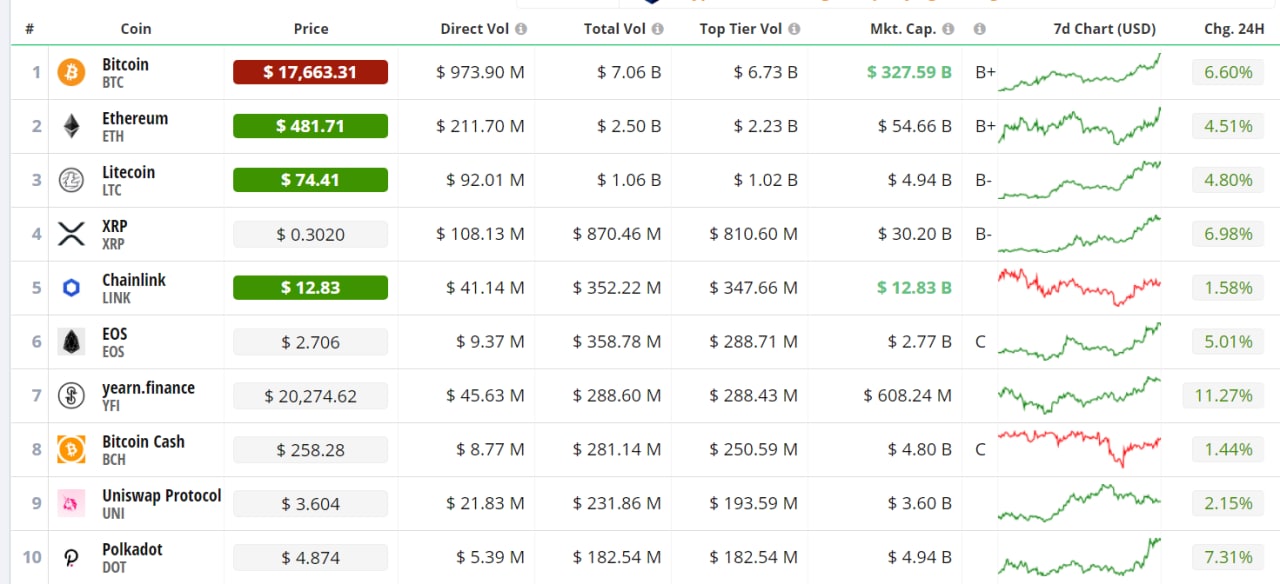Click Litecoin's green price $ 74.41
The height and width of the screenshot is (584, 1280).
coord(310,180)
